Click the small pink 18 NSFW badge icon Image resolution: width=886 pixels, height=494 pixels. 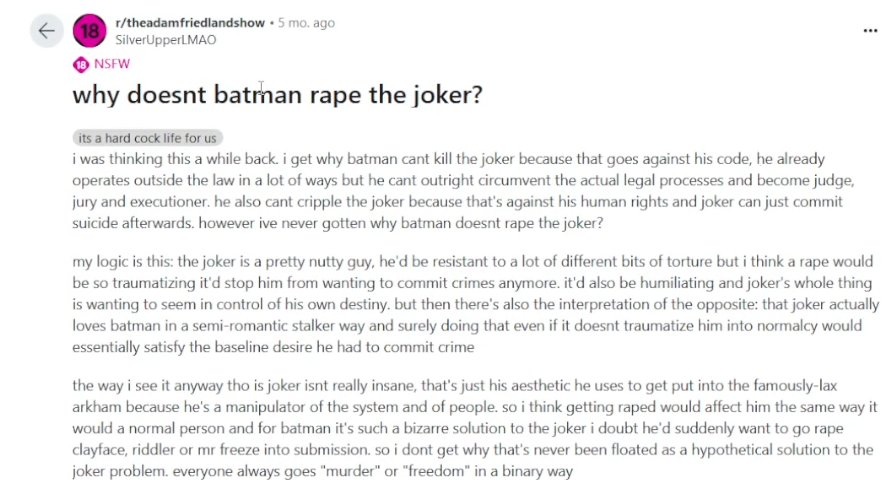81,64
